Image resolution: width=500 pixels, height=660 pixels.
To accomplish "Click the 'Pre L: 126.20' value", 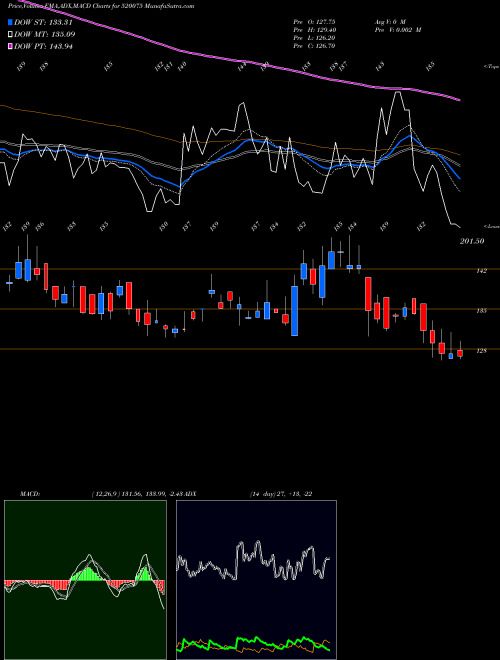I will click(x=314, y=38).
